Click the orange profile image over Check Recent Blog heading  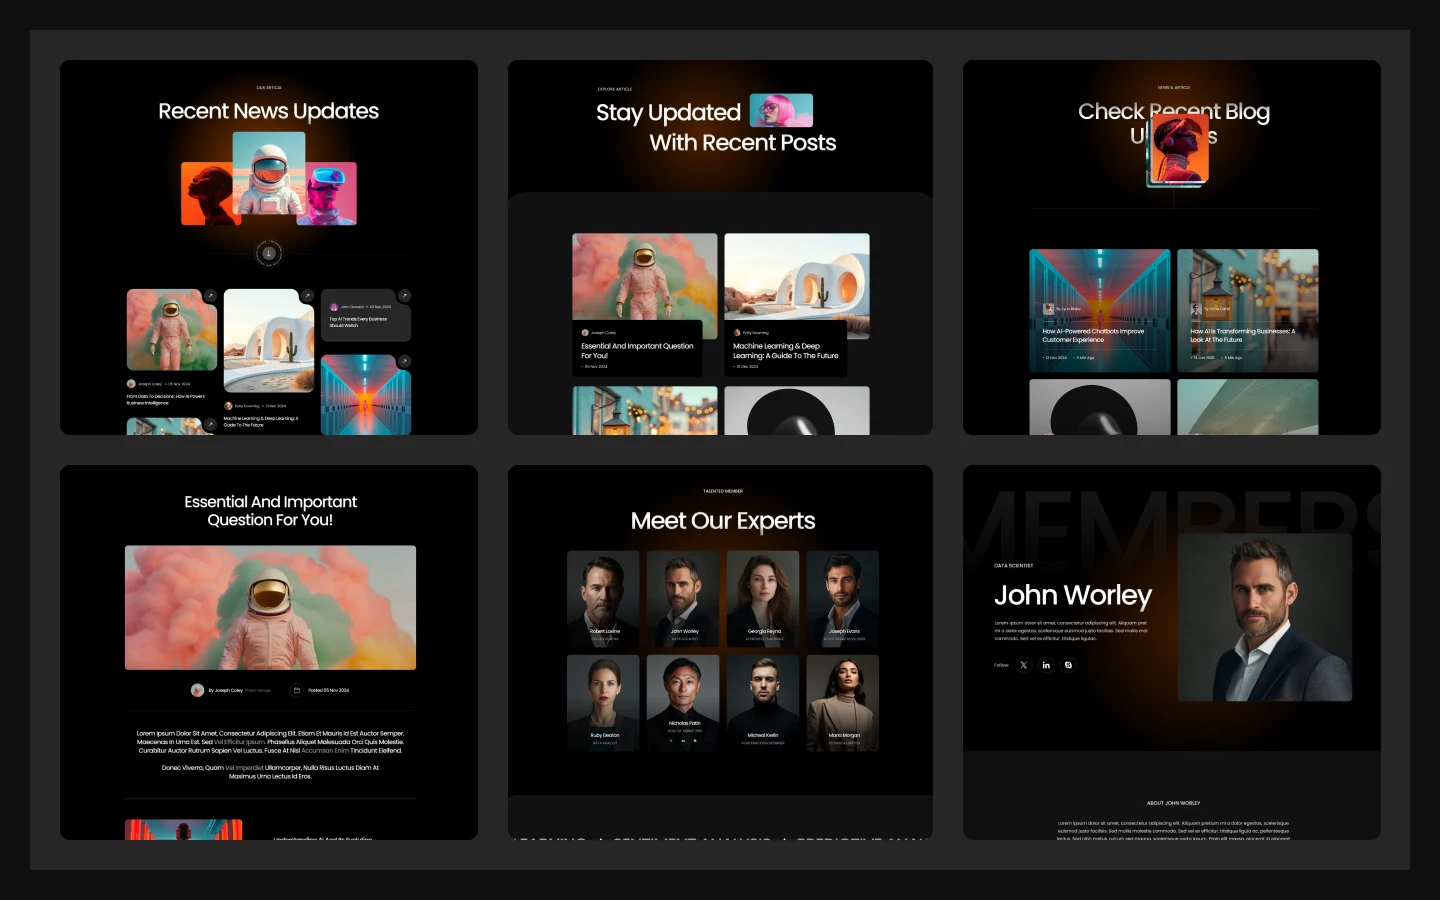point(1180,149)
